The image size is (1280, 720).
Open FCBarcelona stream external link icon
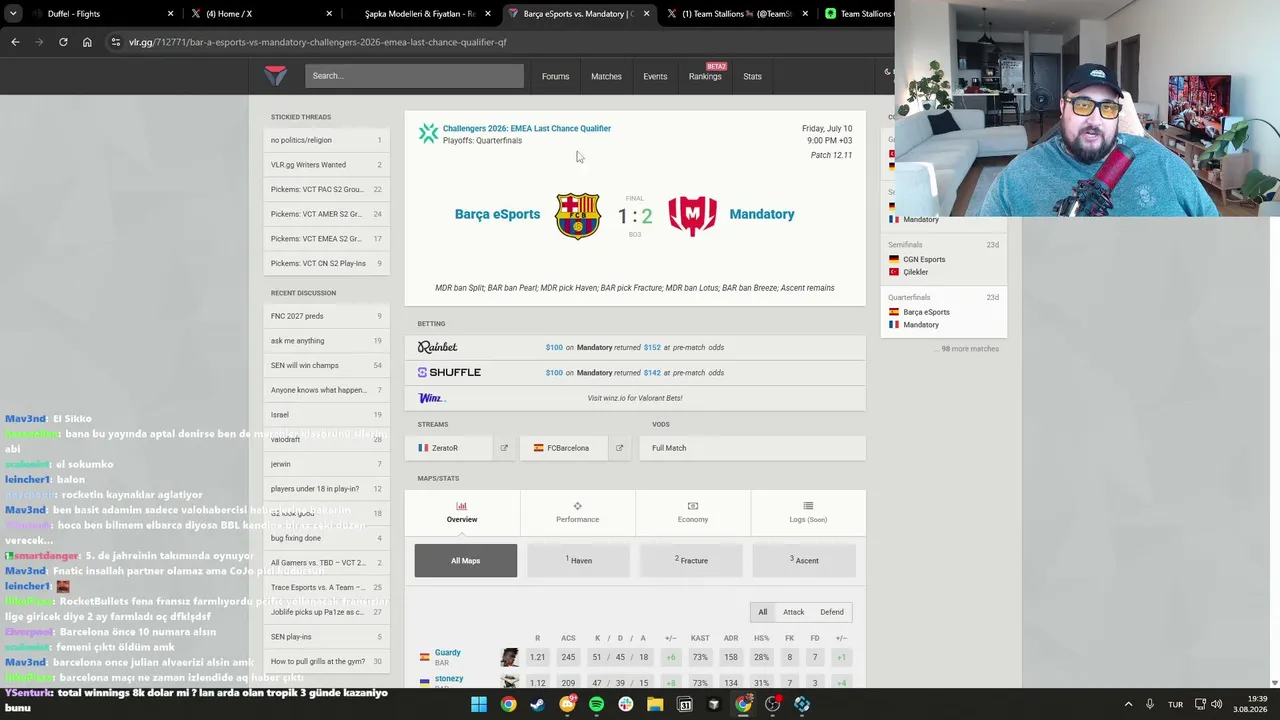[619, 448]
